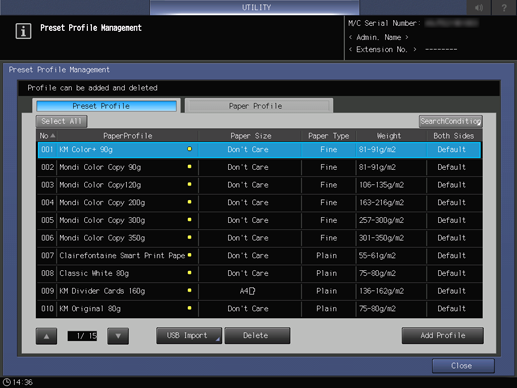Image resolution: width=517 pixels, height=388 pixels.
Task: Click the A4 paper orientation icon
Action: point(252,291)
